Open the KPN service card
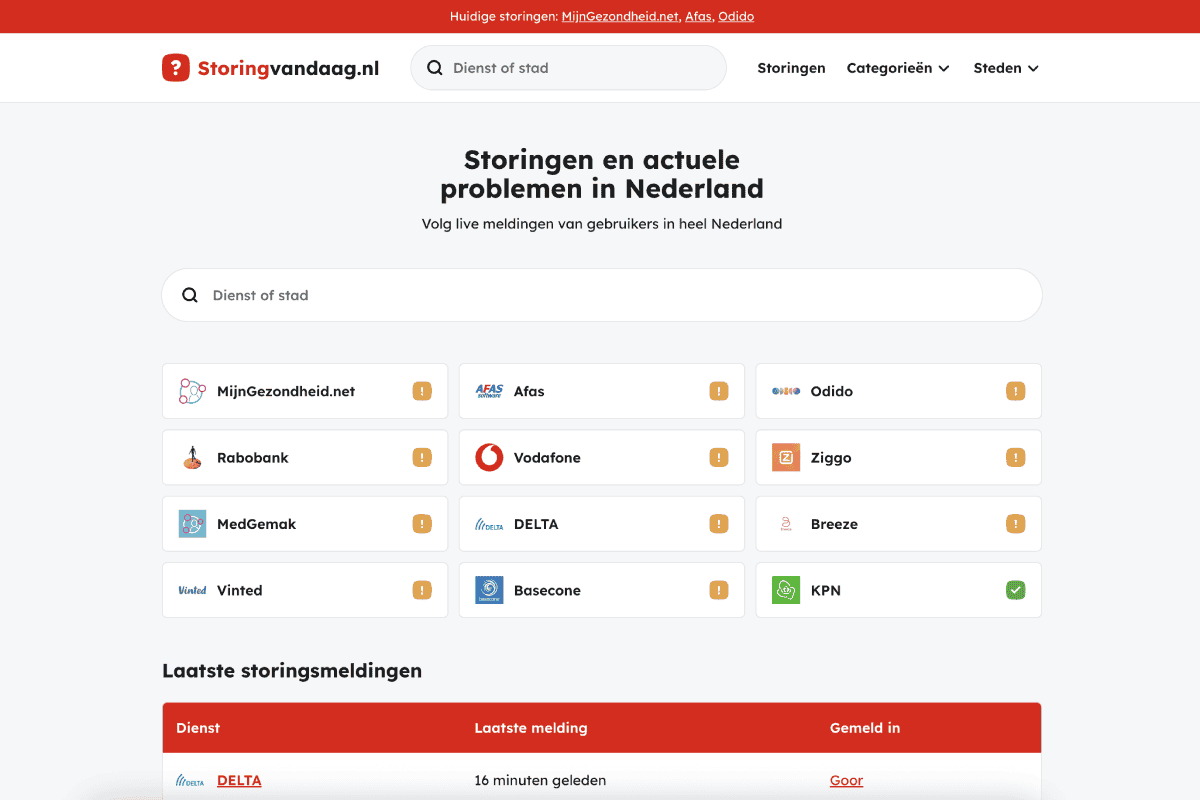This screenshot has width=1200, height=800. point(899,591)
